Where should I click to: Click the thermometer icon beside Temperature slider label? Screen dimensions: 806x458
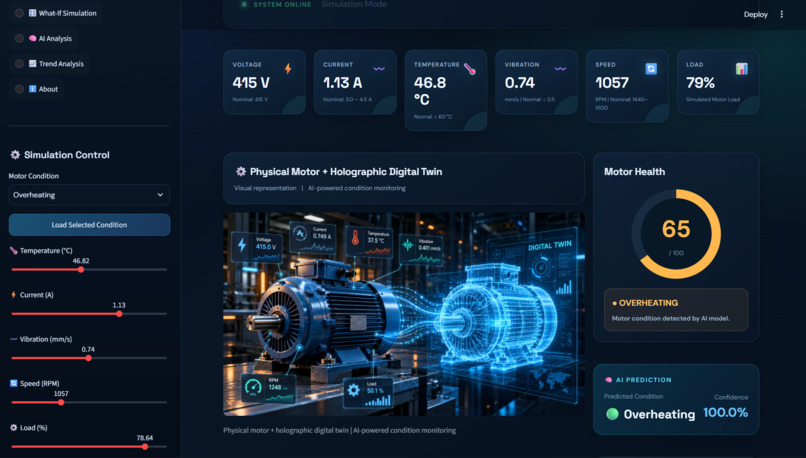click(x=13, y=250)
